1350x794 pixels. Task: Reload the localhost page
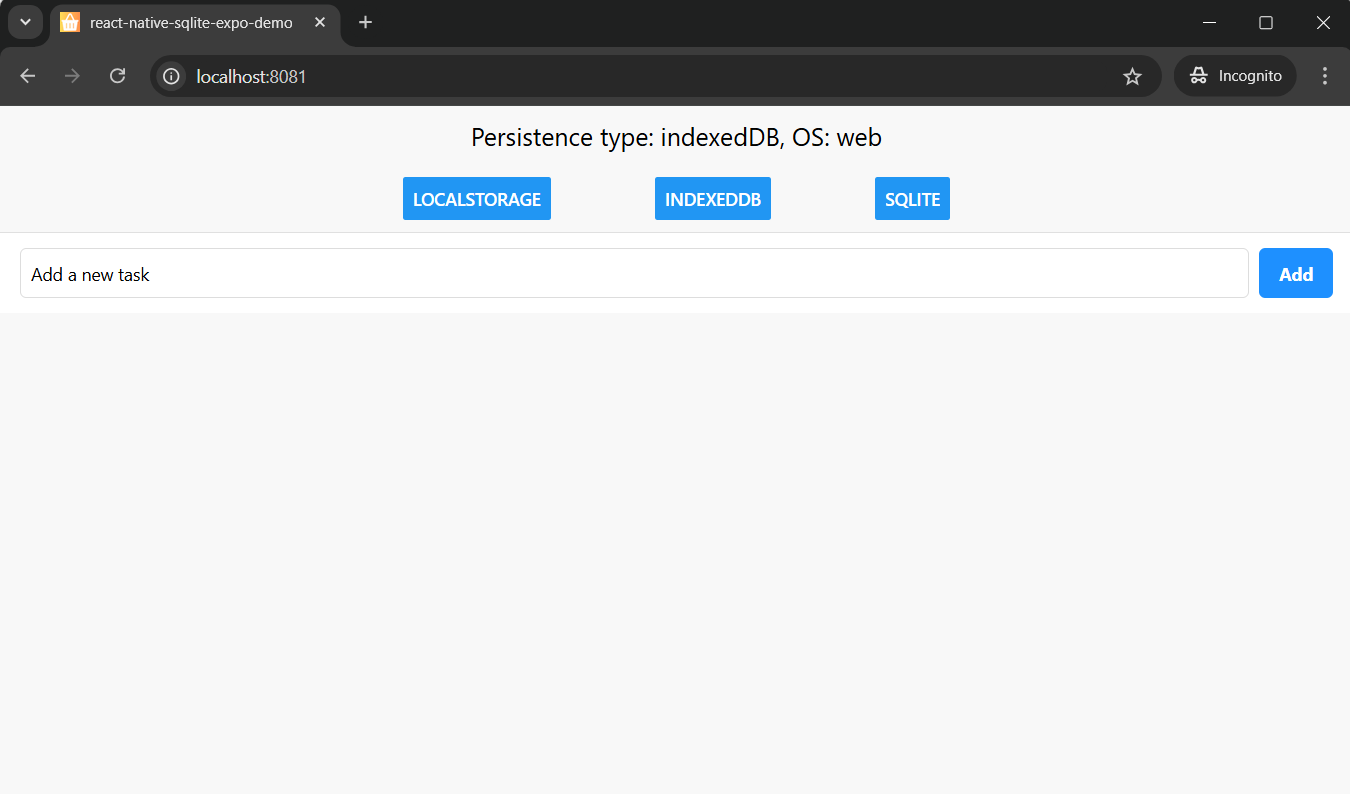pyautogui.click(x=117, y=76)
